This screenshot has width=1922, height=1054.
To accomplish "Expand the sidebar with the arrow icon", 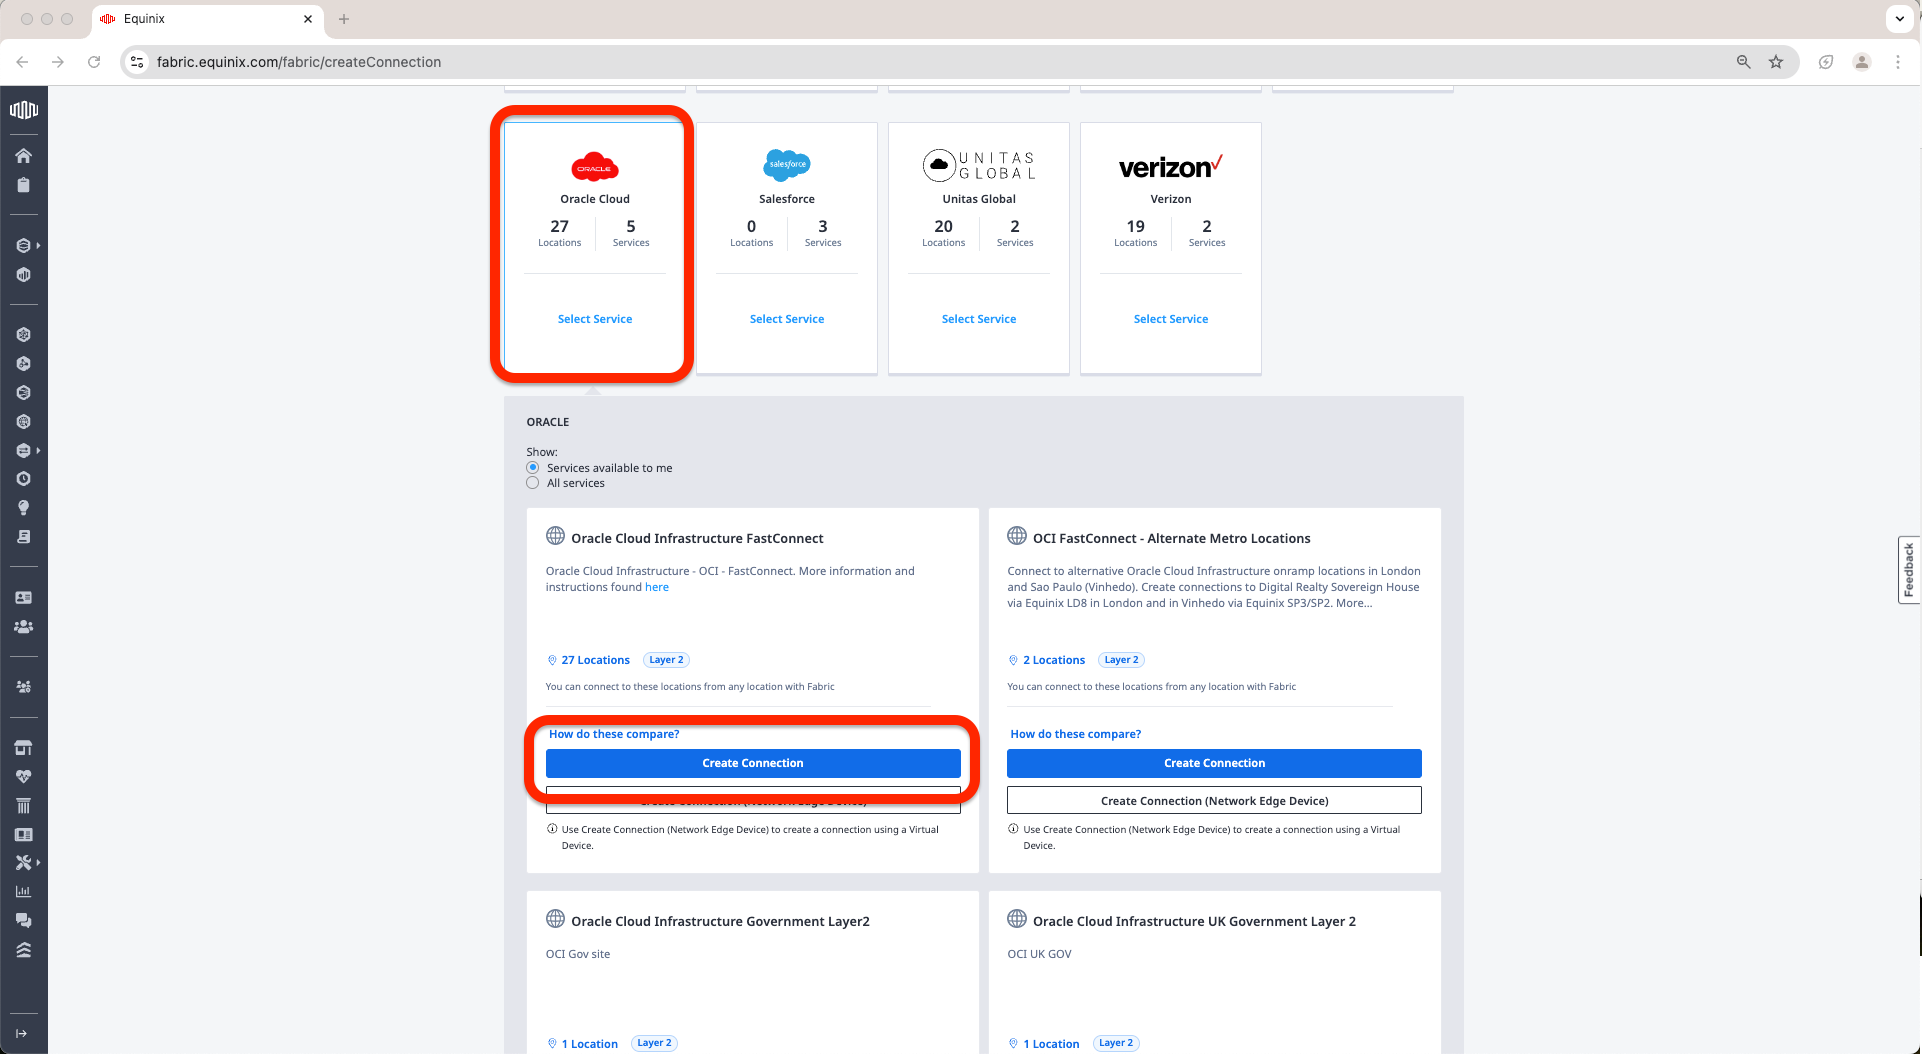I will 22,1034.
